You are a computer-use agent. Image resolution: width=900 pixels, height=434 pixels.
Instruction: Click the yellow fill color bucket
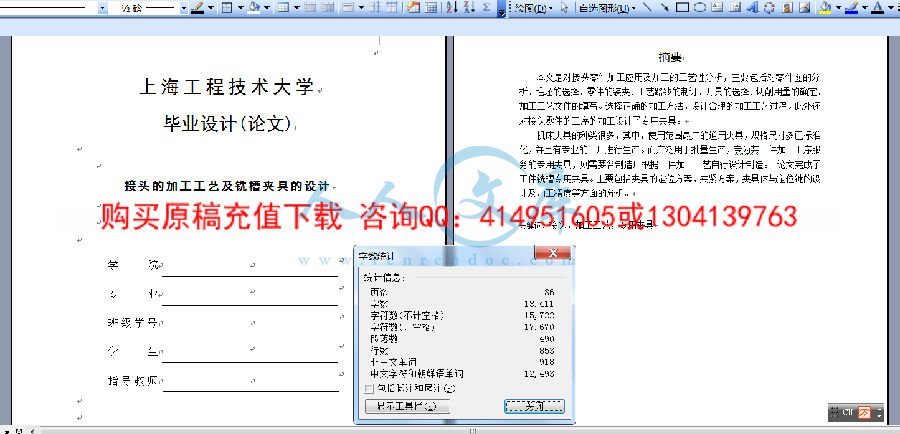tap(825, 7)
